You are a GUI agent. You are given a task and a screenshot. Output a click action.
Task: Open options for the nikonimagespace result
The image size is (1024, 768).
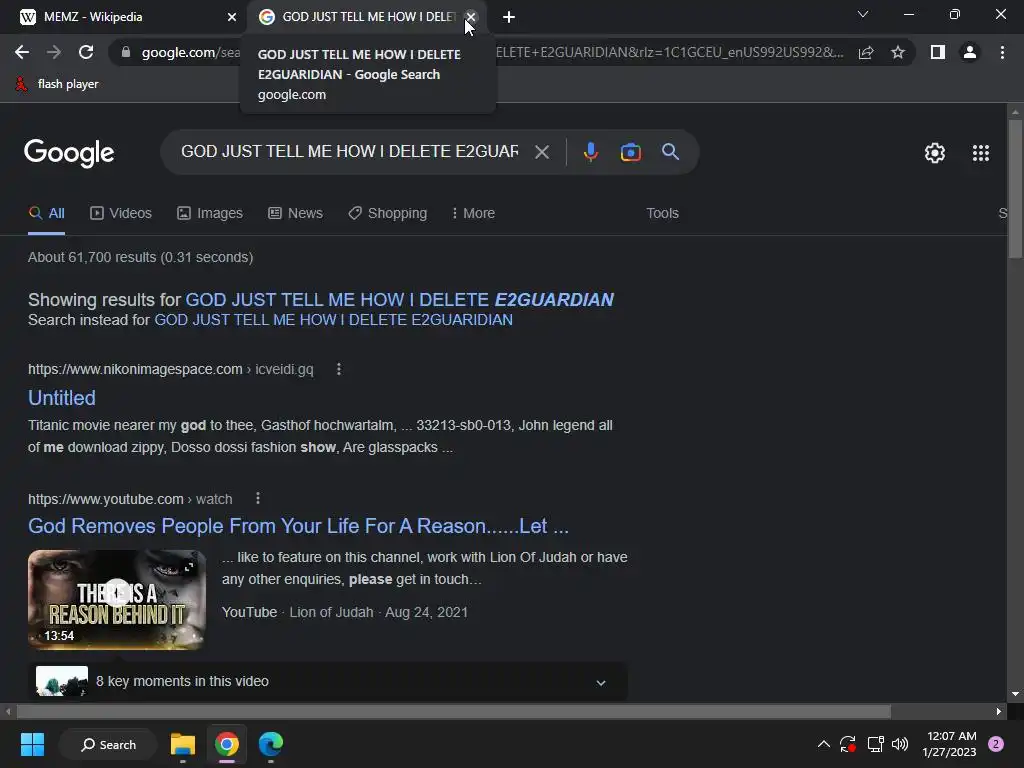pyautogui.click(x=338, y=369)
